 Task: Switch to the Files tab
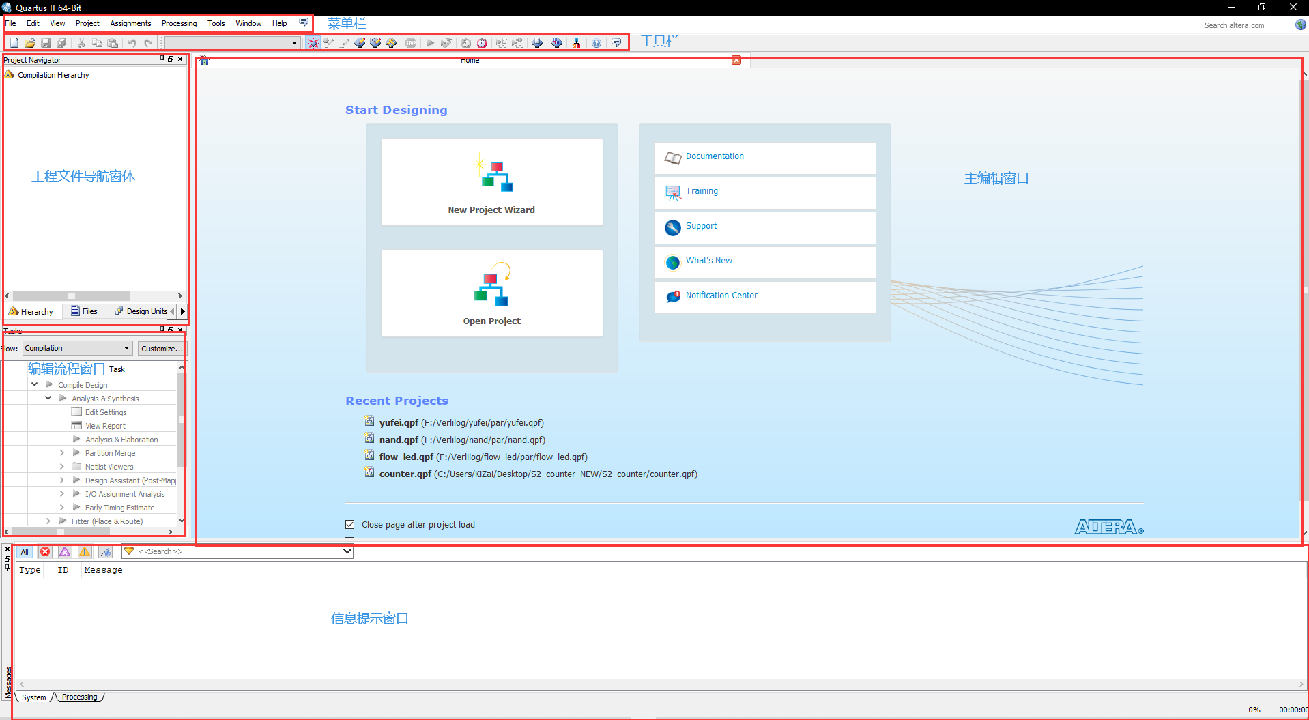(x=84, y=311)
